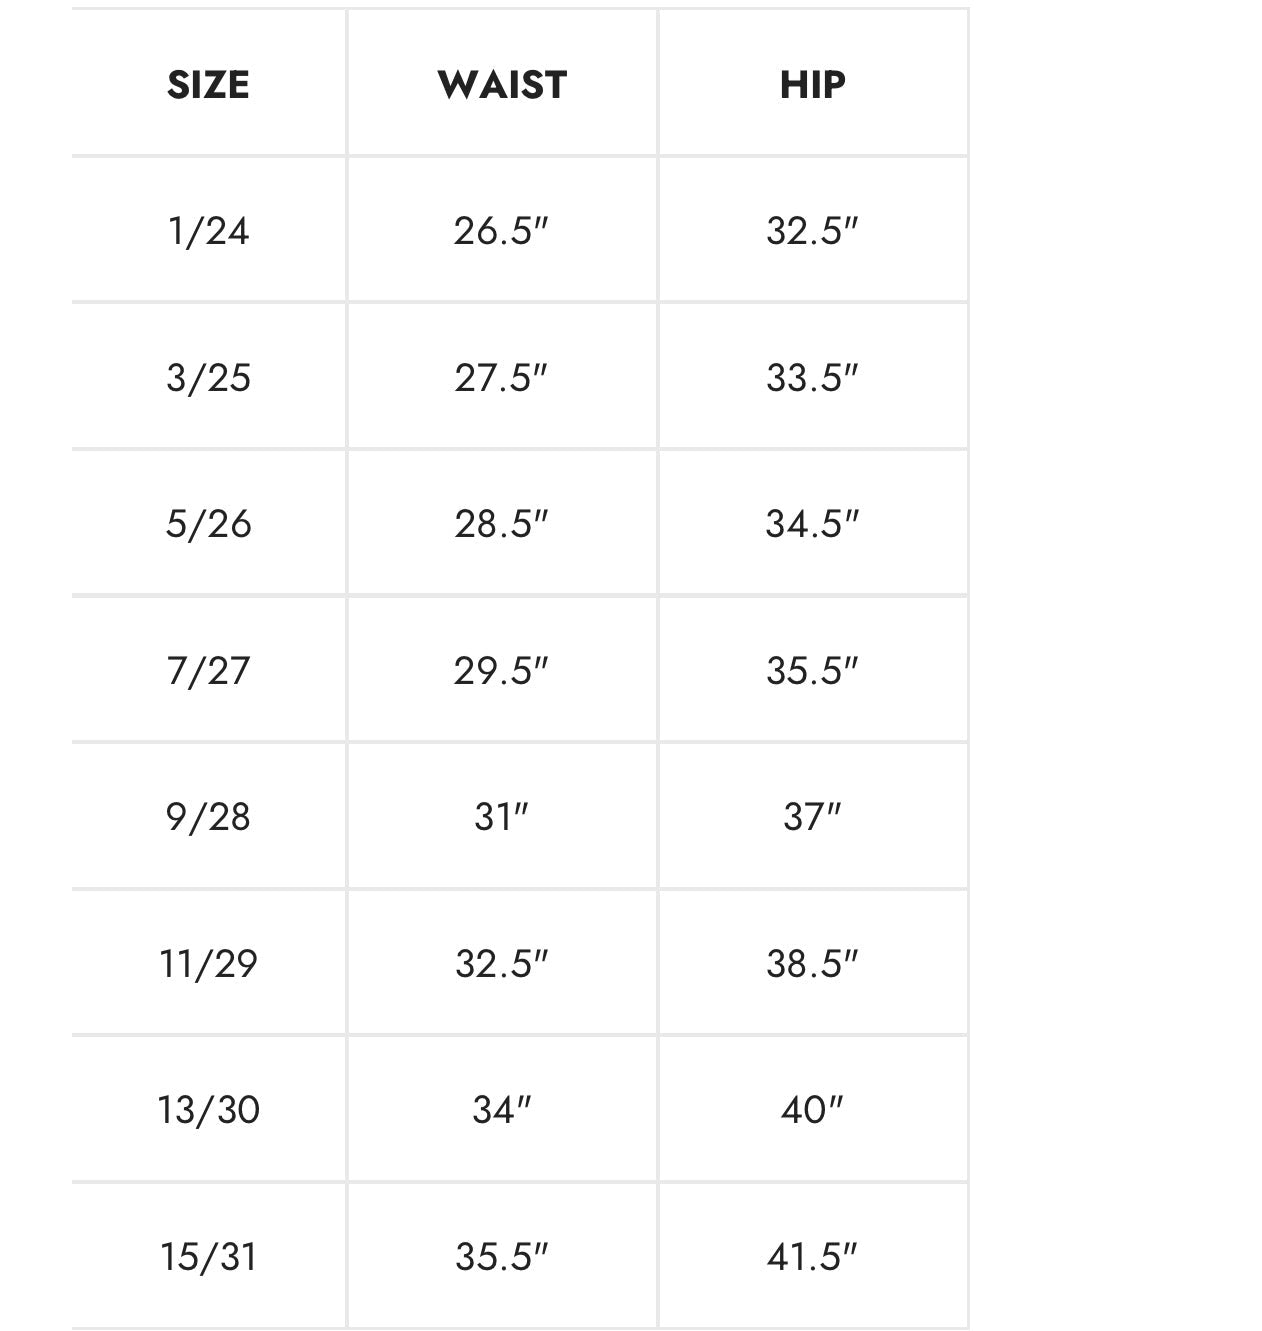Click the 35.5″ waist value for 15/31
1262x1331 pixels.
tap(502, 1256)
